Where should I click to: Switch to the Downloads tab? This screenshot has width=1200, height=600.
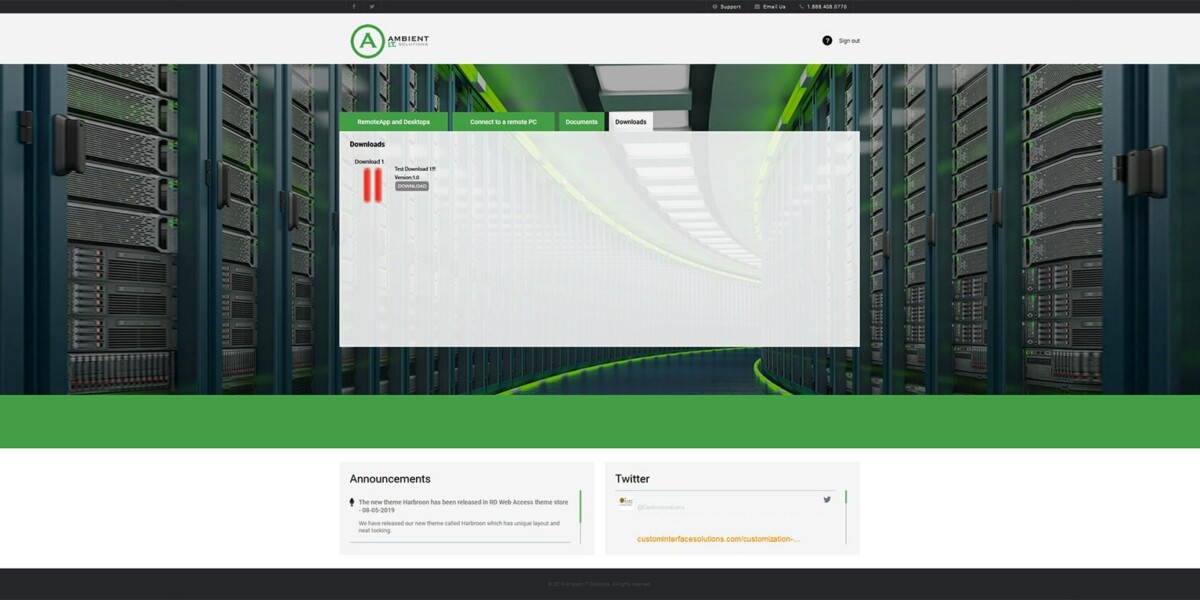coord(630,121)
